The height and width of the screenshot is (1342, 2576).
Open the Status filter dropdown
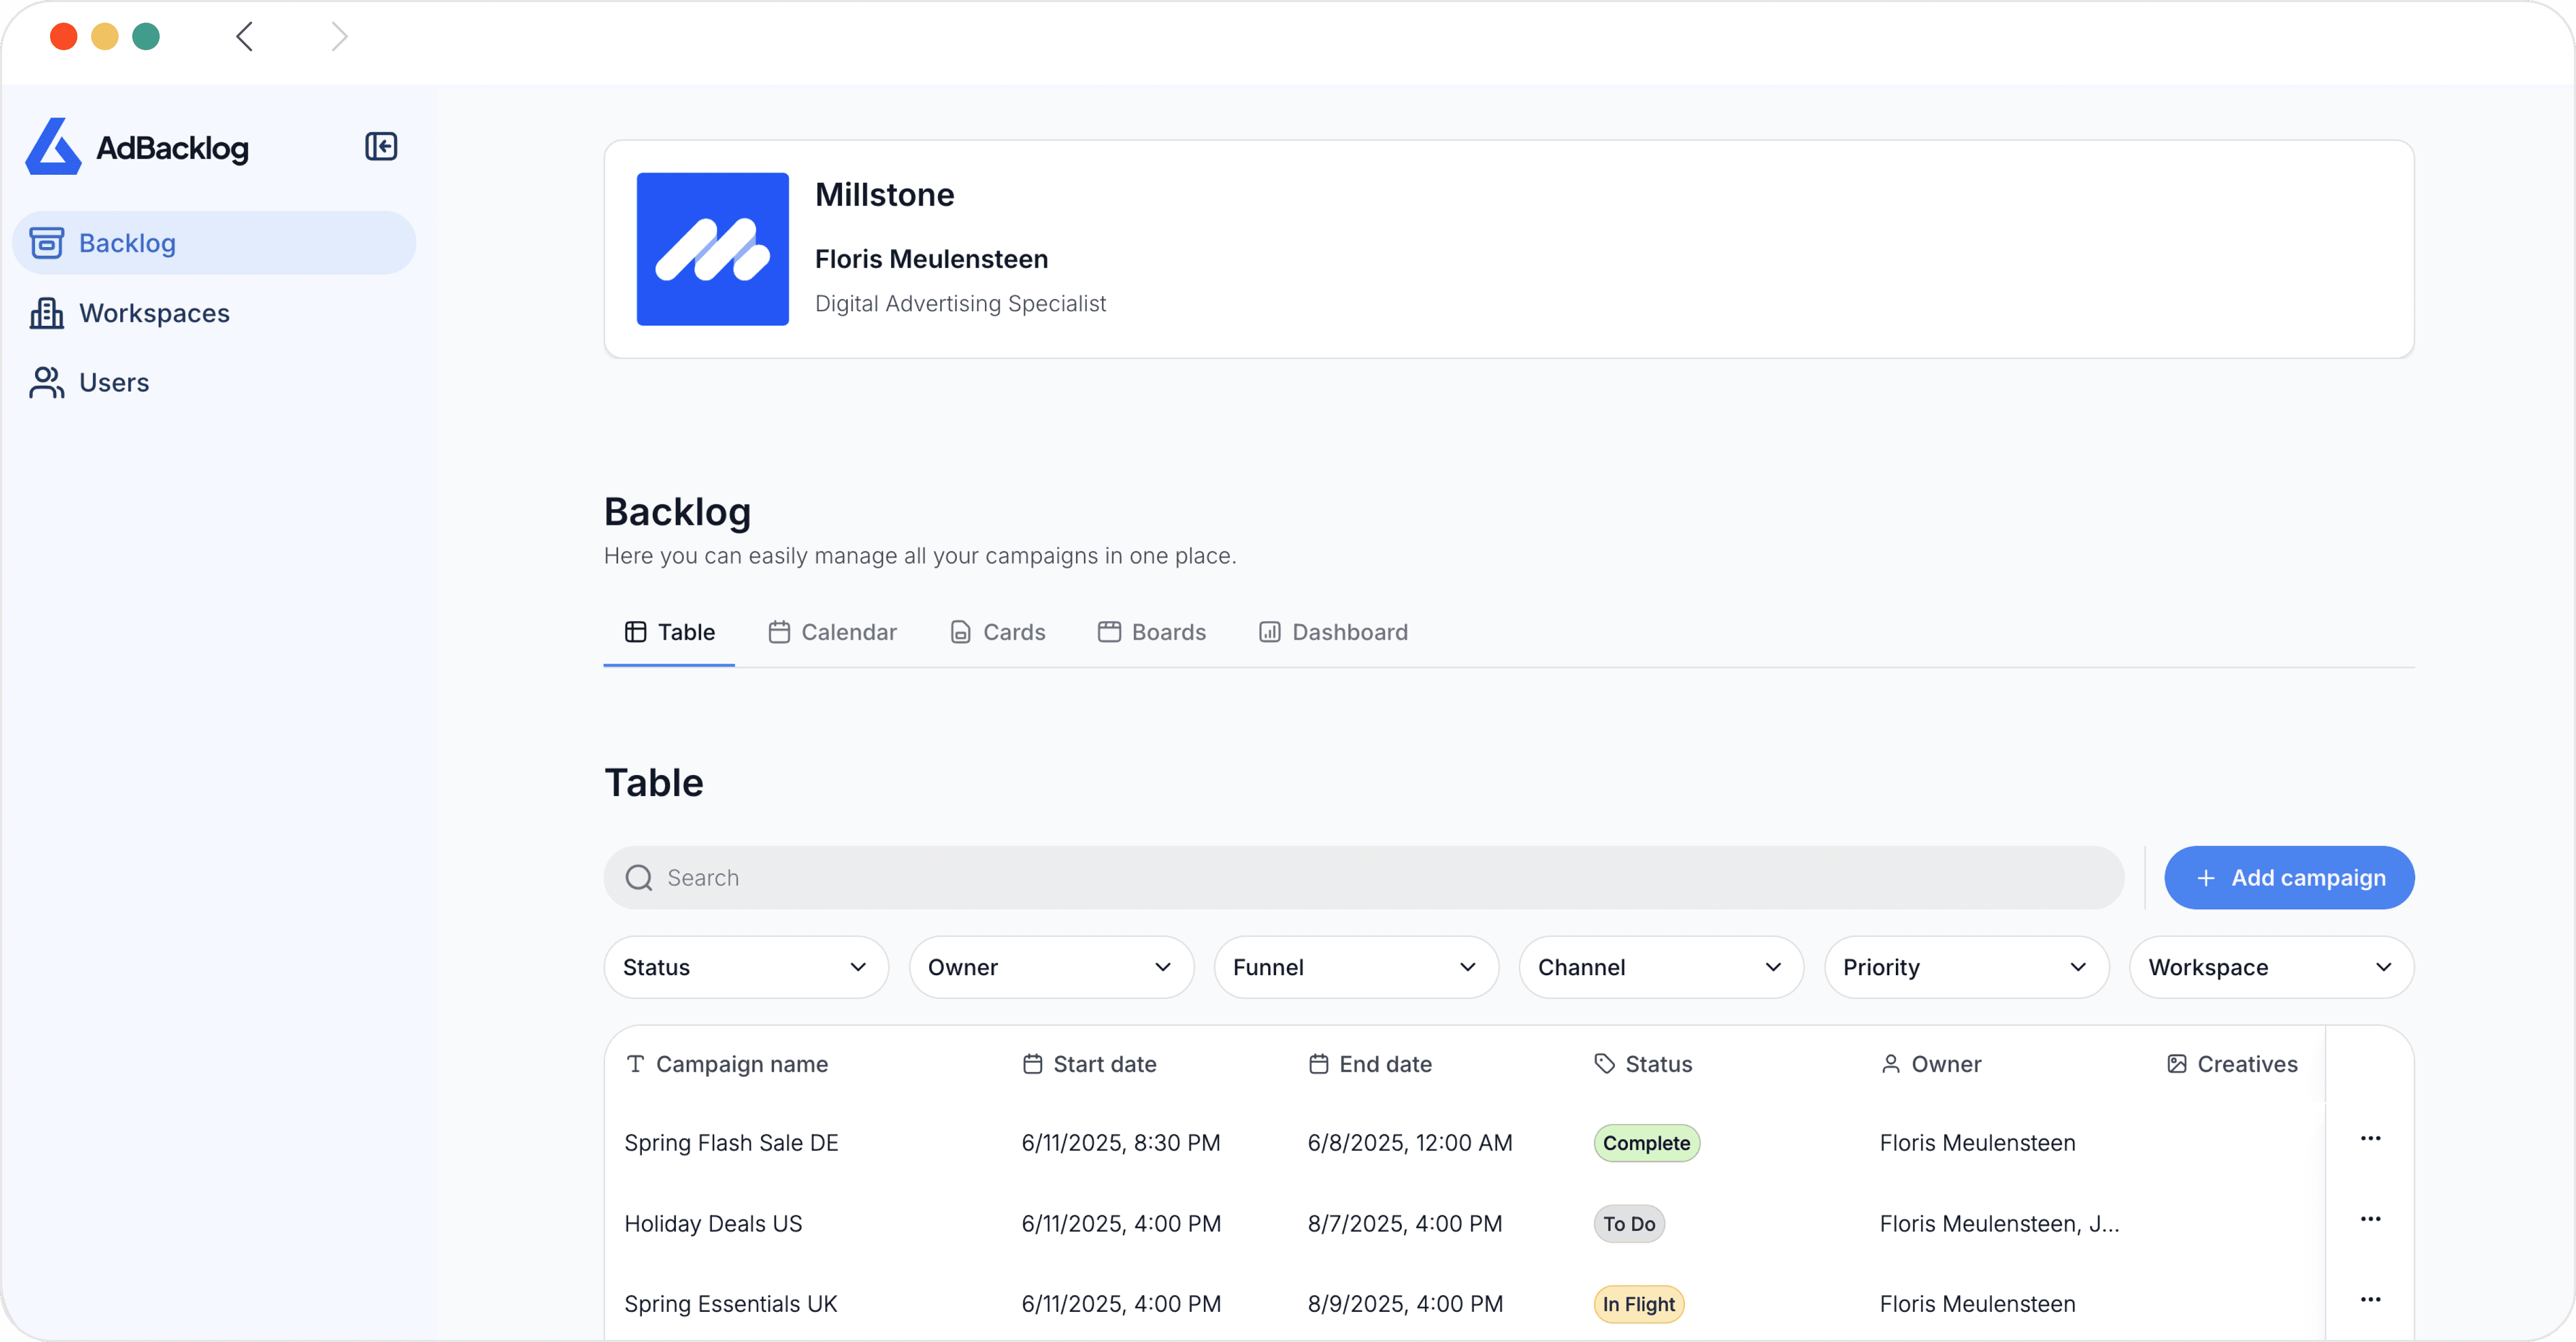[745, 966]
